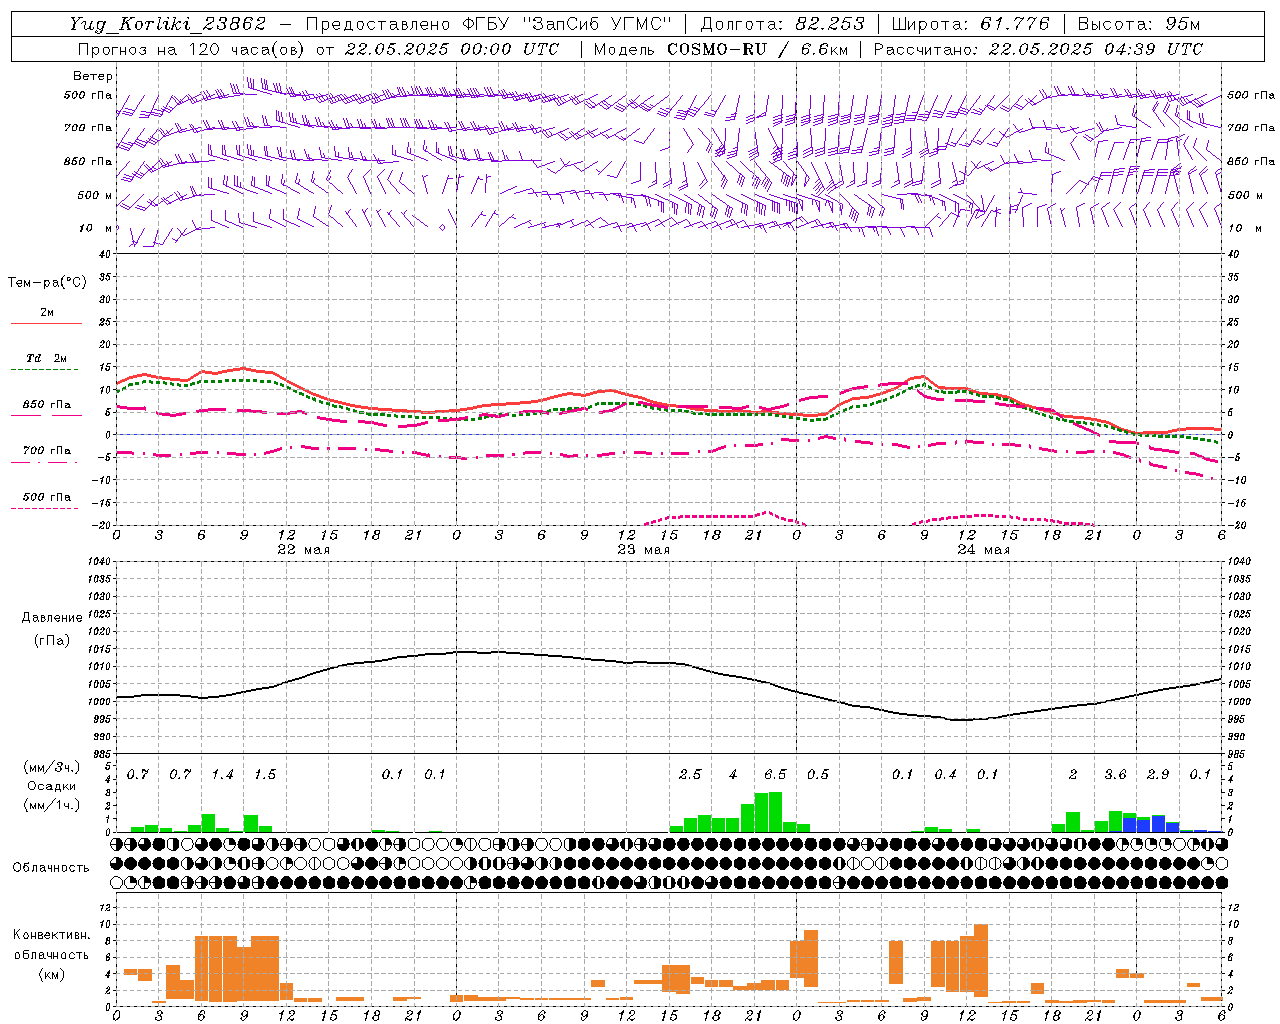Screen dimensions: 1280x1024
Task: Click the (гПа) unit under Давление
Action: click(51, 641)
